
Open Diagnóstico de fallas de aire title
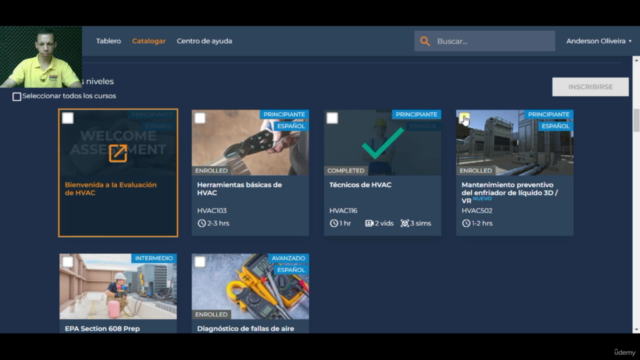point(245,329)
